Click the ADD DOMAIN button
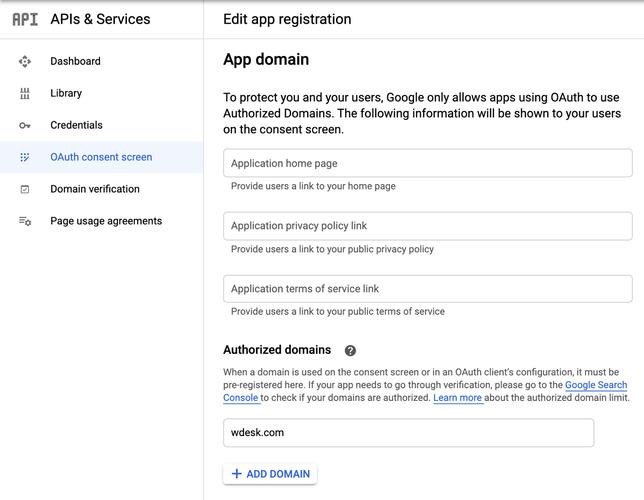Screen dimensions: 644x500 tap(270, 474)
